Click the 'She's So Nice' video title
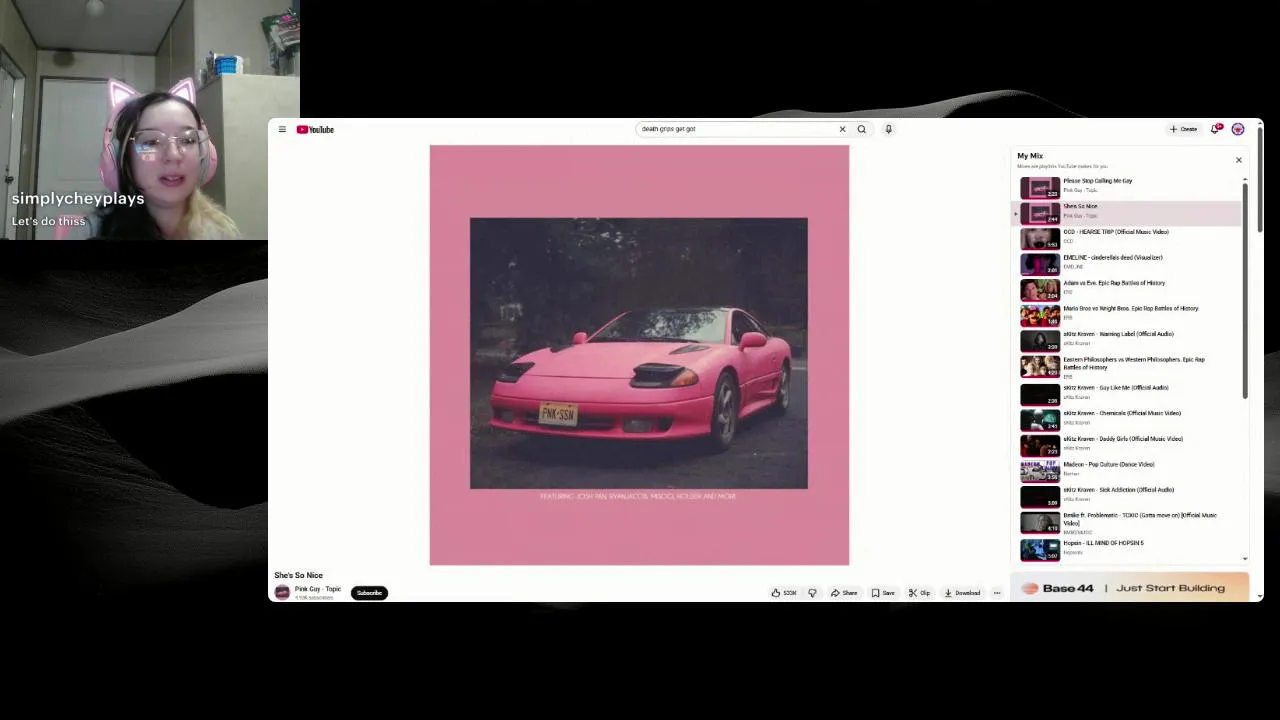 (x=299, y=575)
